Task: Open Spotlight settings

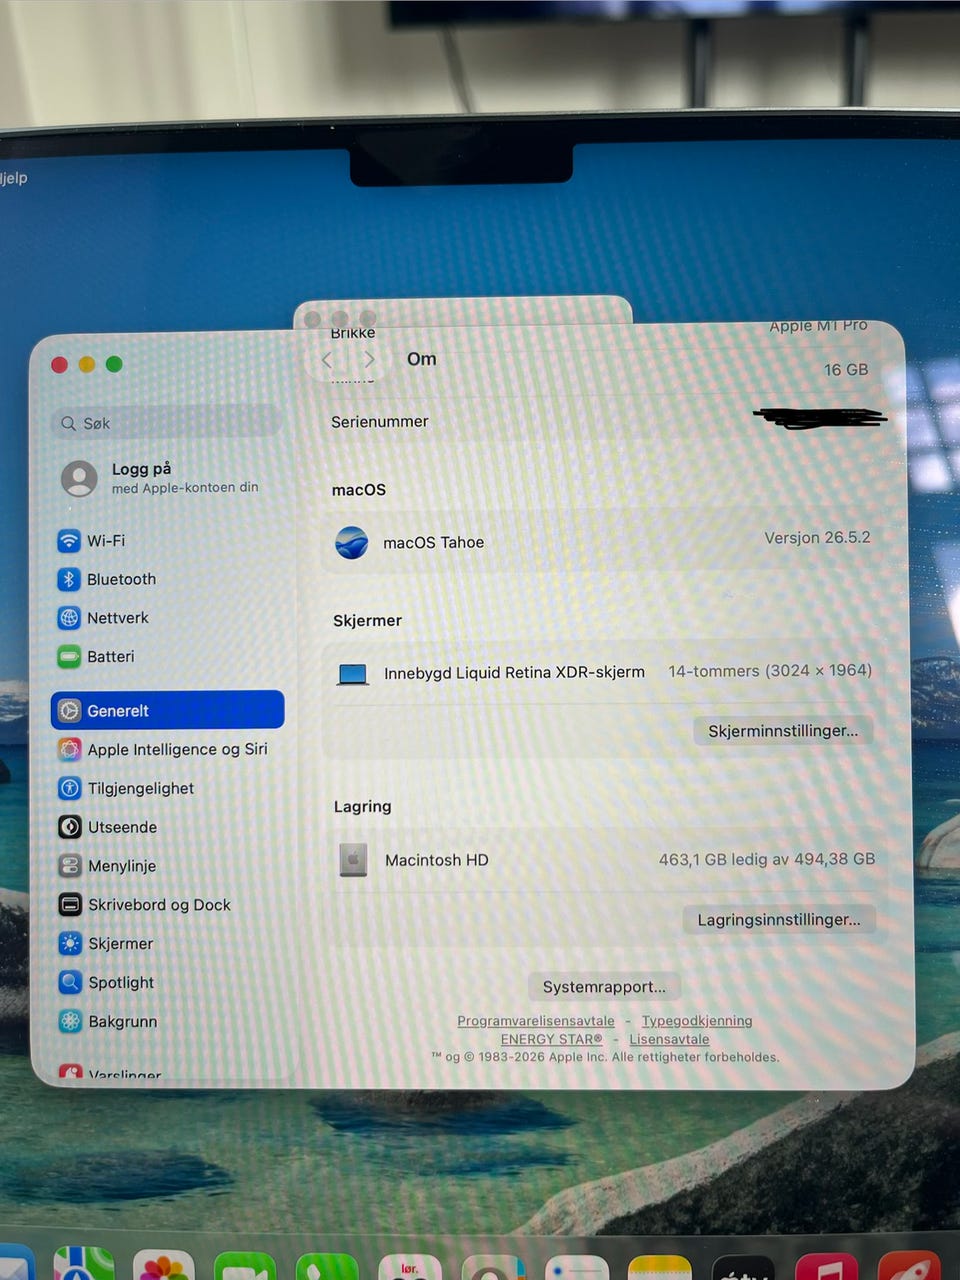Action: (x=106, y=983)
